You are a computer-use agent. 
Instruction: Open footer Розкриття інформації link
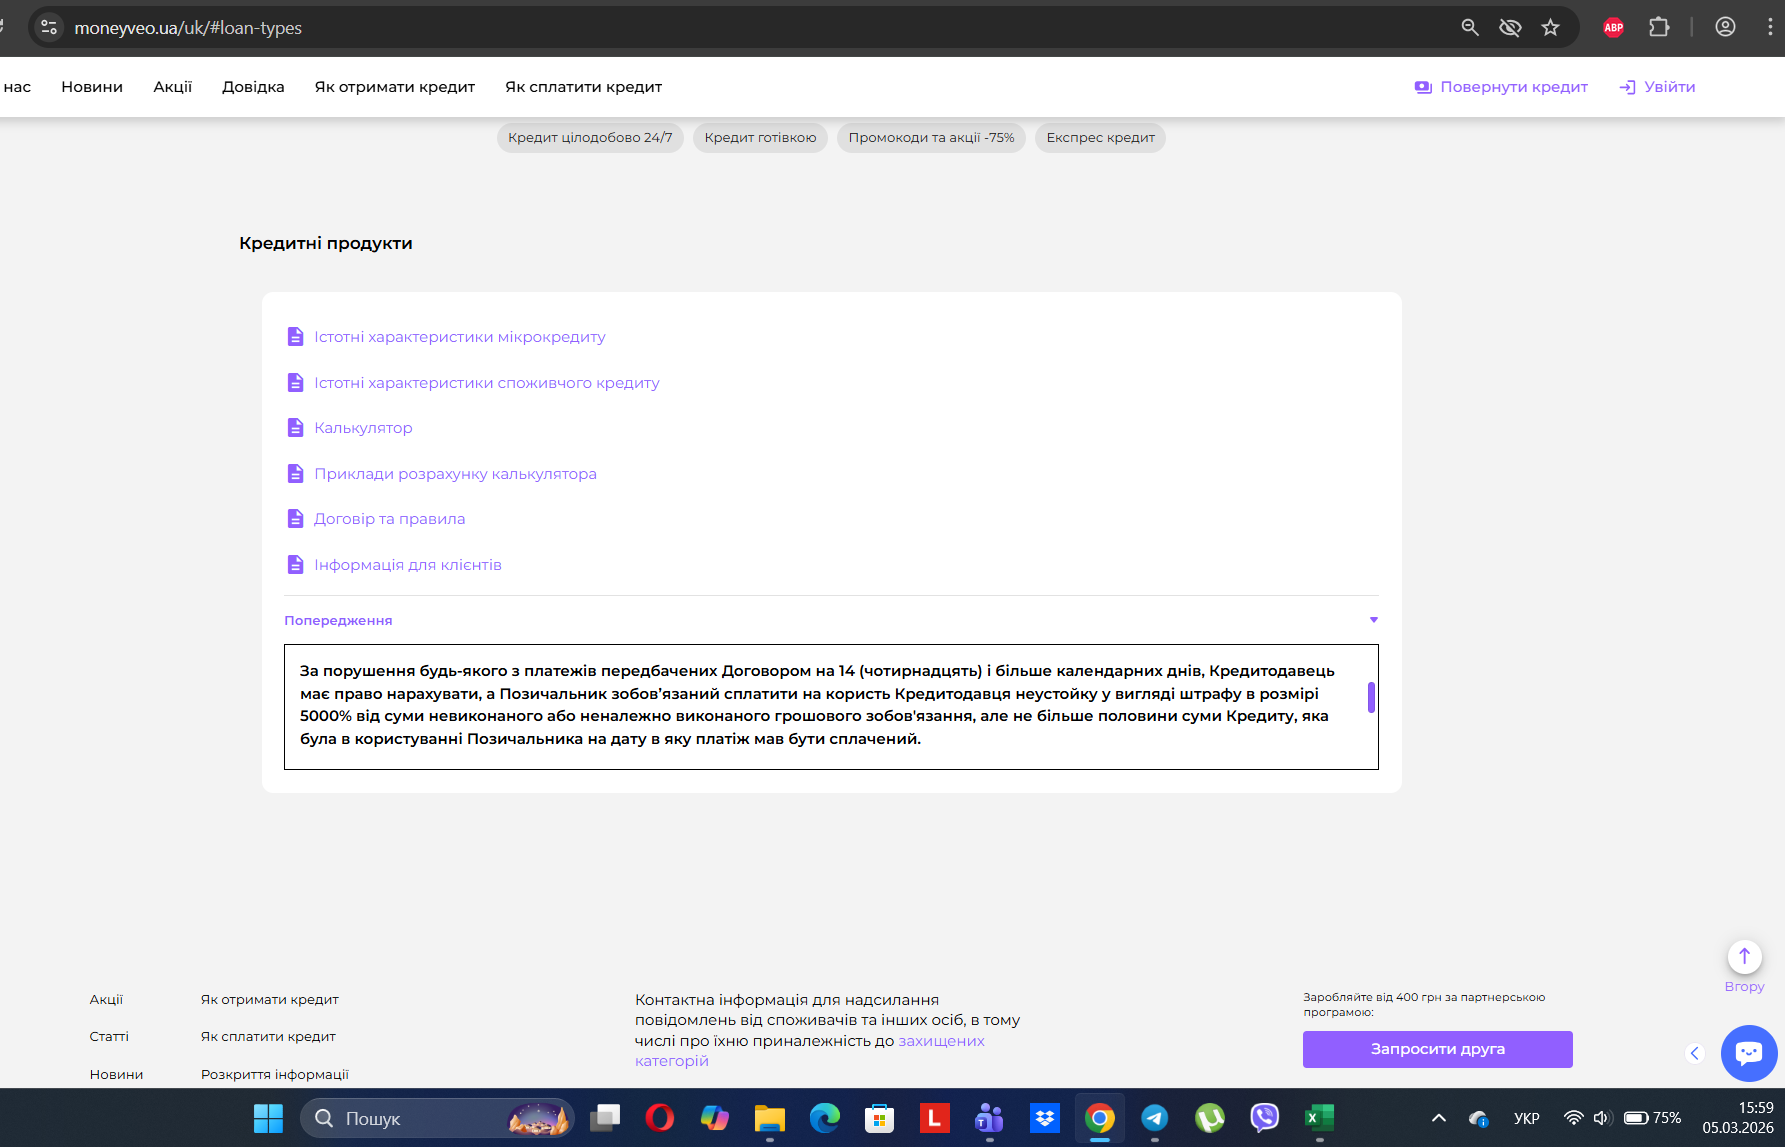(275, 1075)
